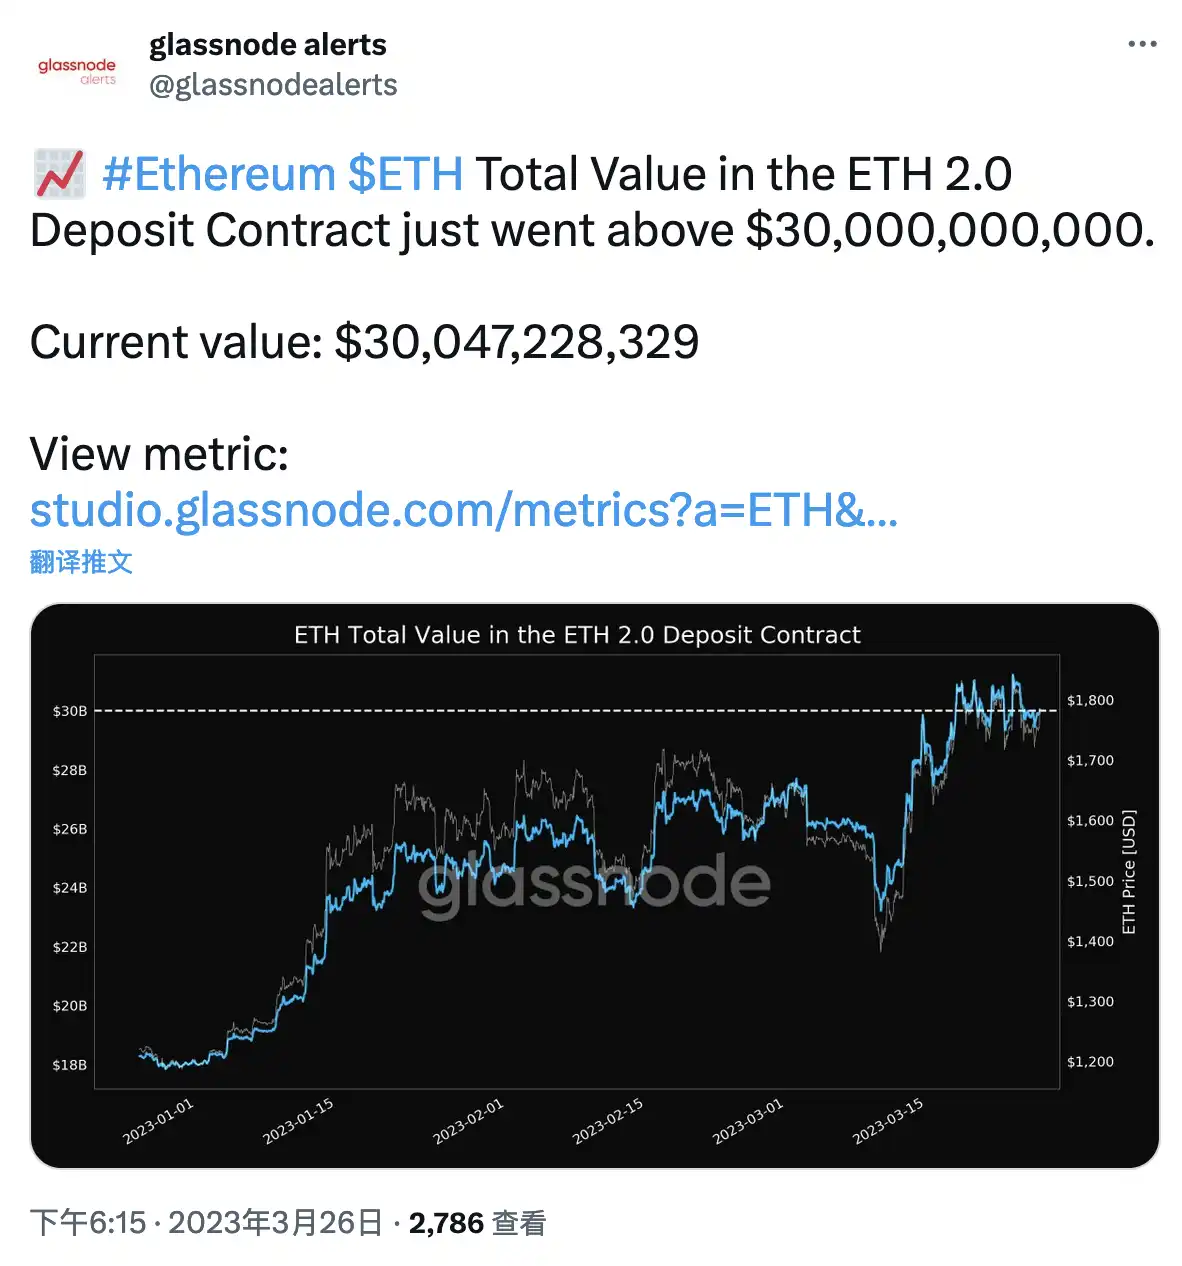This screenshot has height=1266, width=1182.
Task: Click the 2023-01-01 date label
Action: (x=158, y=1121)
